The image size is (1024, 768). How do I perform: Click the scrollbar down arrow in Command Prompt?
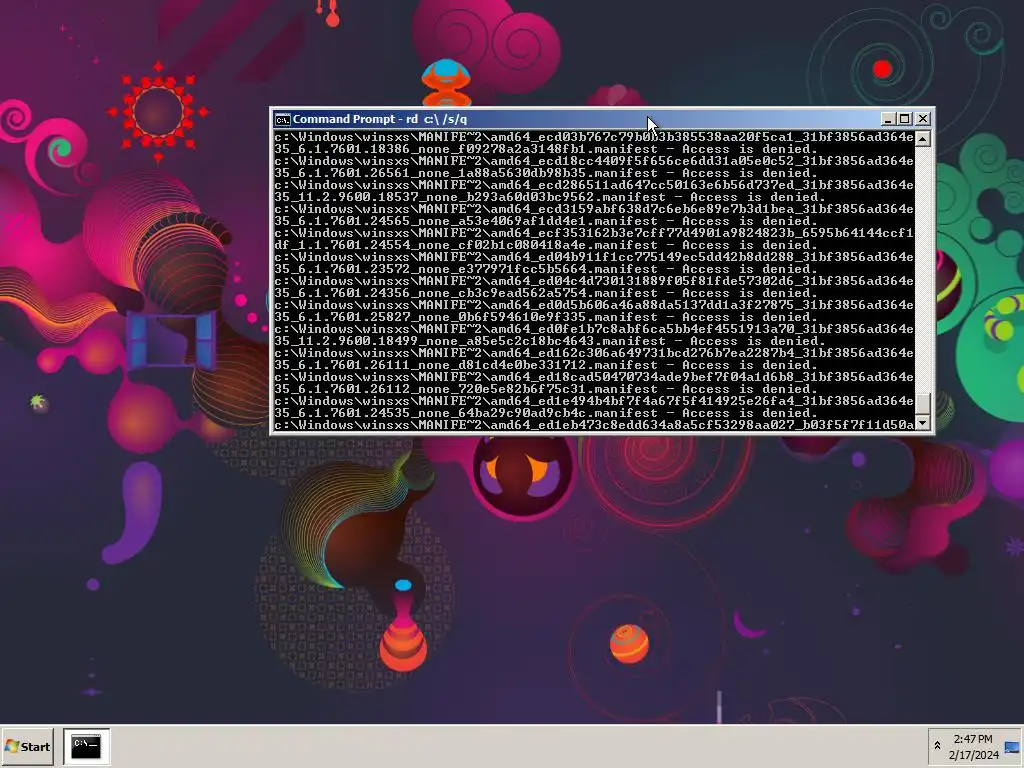point(922,423)
